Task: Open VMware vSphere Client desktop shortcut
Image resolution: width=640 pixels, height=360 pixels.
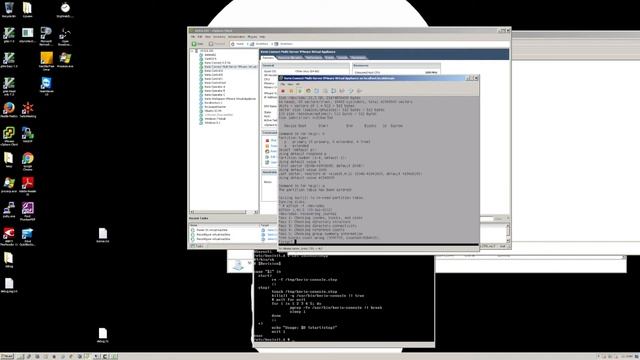Action: pos(9,136)
